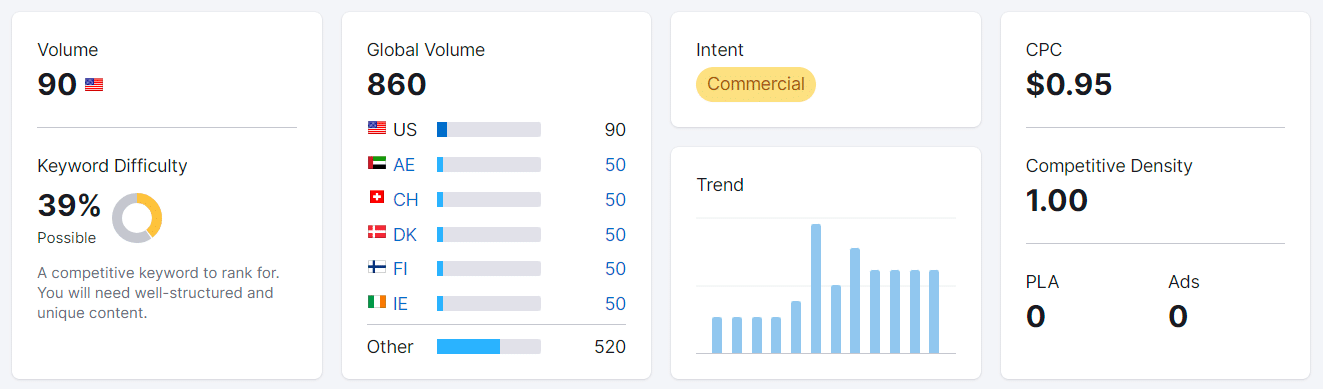This screenshot has height=389, width=1323.
Task: Click the Switzerland flag icon next to CH
Action: [377, 198]
